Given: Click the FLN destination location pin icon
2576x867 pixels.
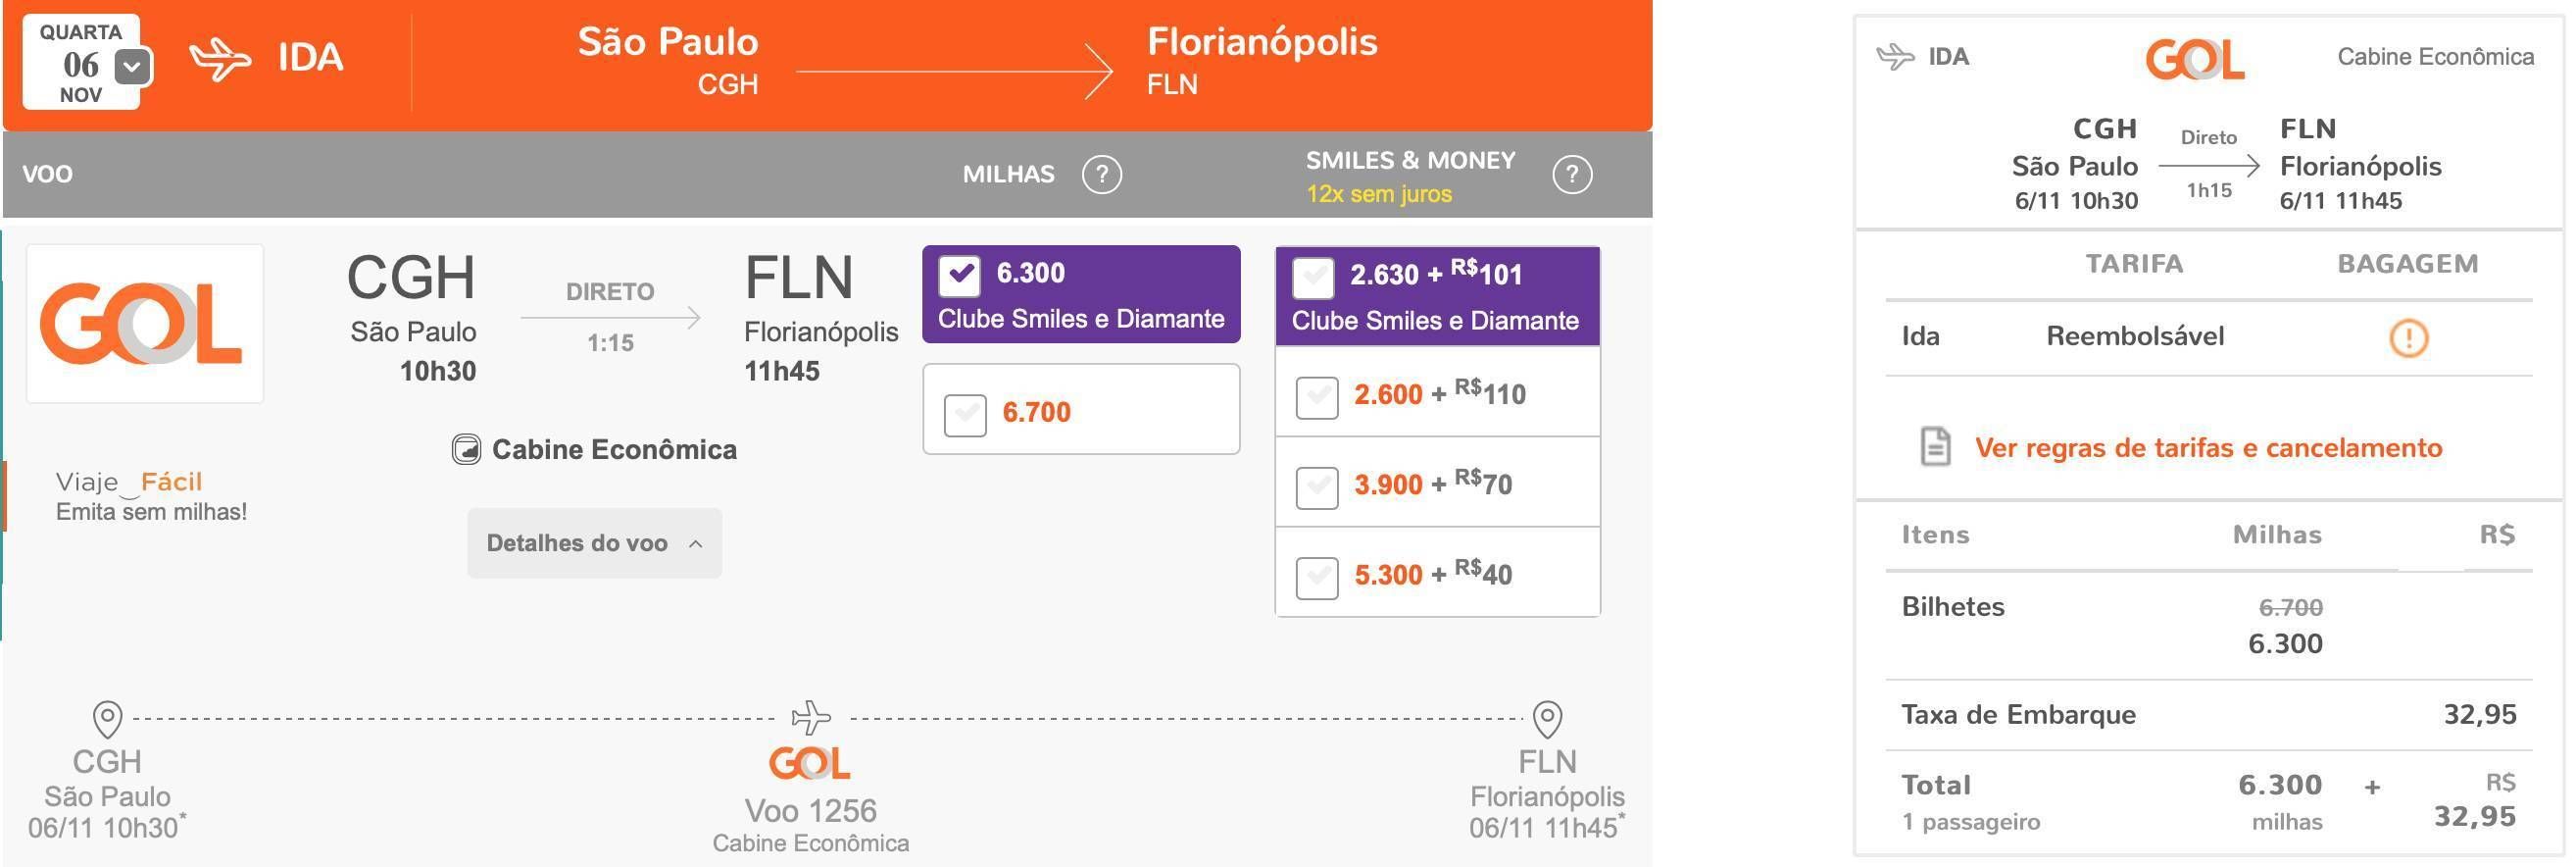Looking at the screenshot, I should (x=1547, y=718).
